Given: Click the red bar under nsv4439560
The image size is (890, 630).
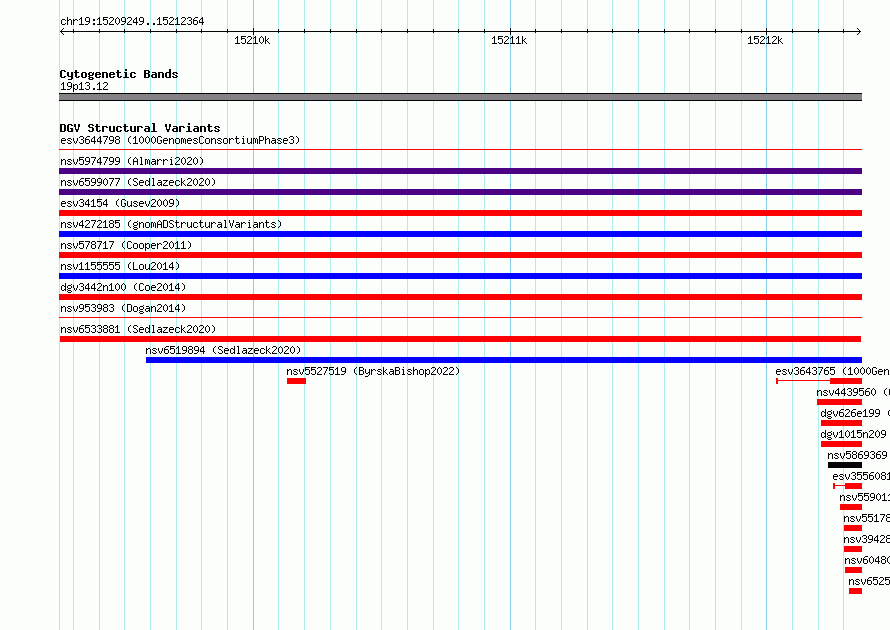Looking at the screenshot, I should (x=839, y=402).
